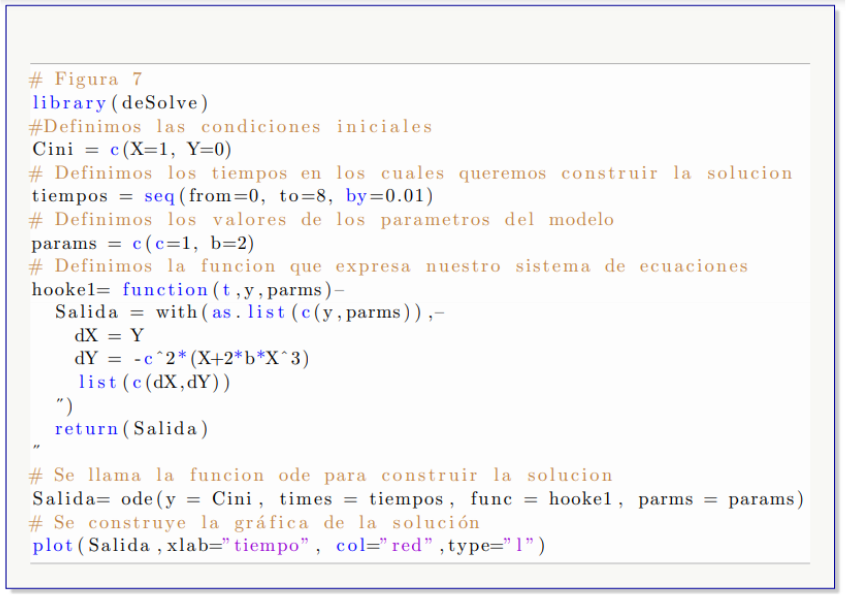Click the comment about construye la gráfica

point(255,522)
